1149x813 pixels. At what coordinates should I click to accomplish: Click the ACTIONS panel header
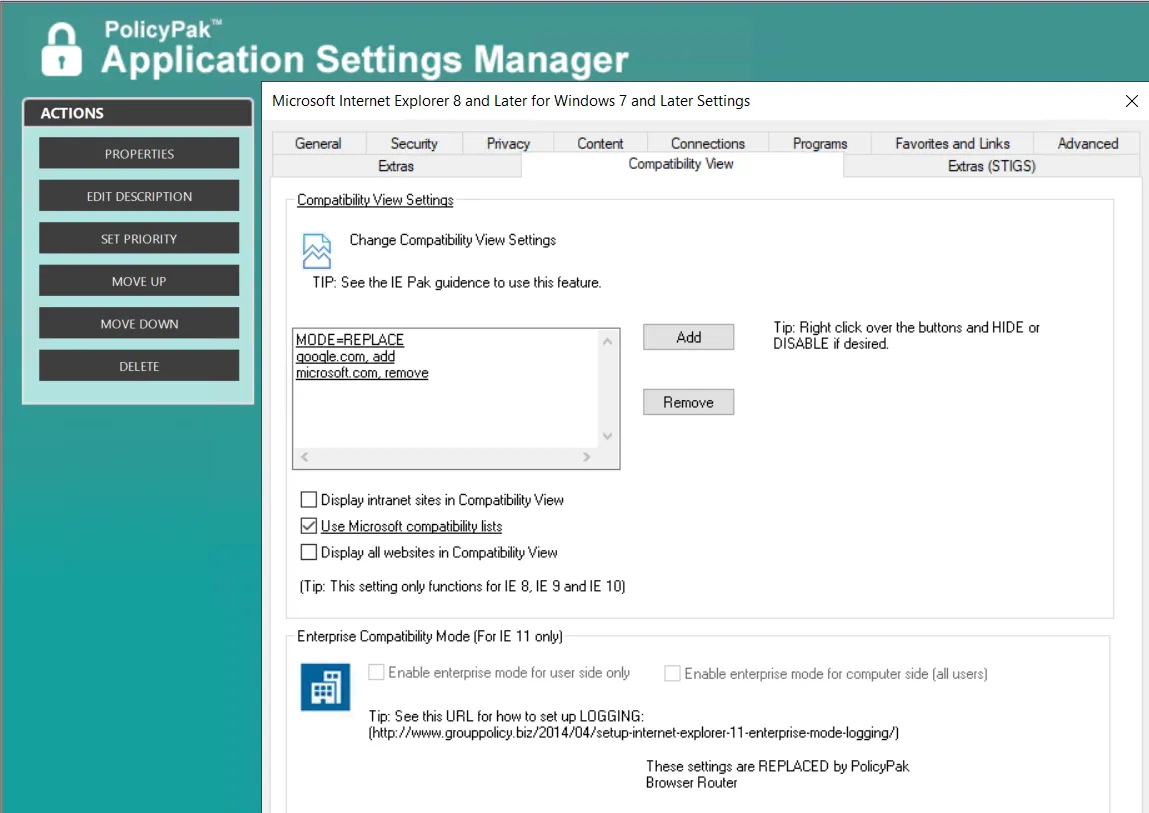pos(138,113)
